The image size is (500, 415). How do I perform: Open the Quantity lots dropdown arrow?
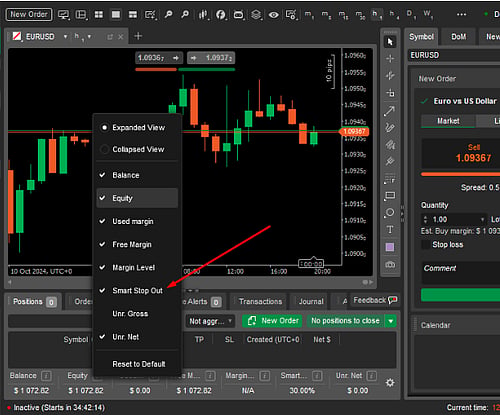(x=482, y=219)
